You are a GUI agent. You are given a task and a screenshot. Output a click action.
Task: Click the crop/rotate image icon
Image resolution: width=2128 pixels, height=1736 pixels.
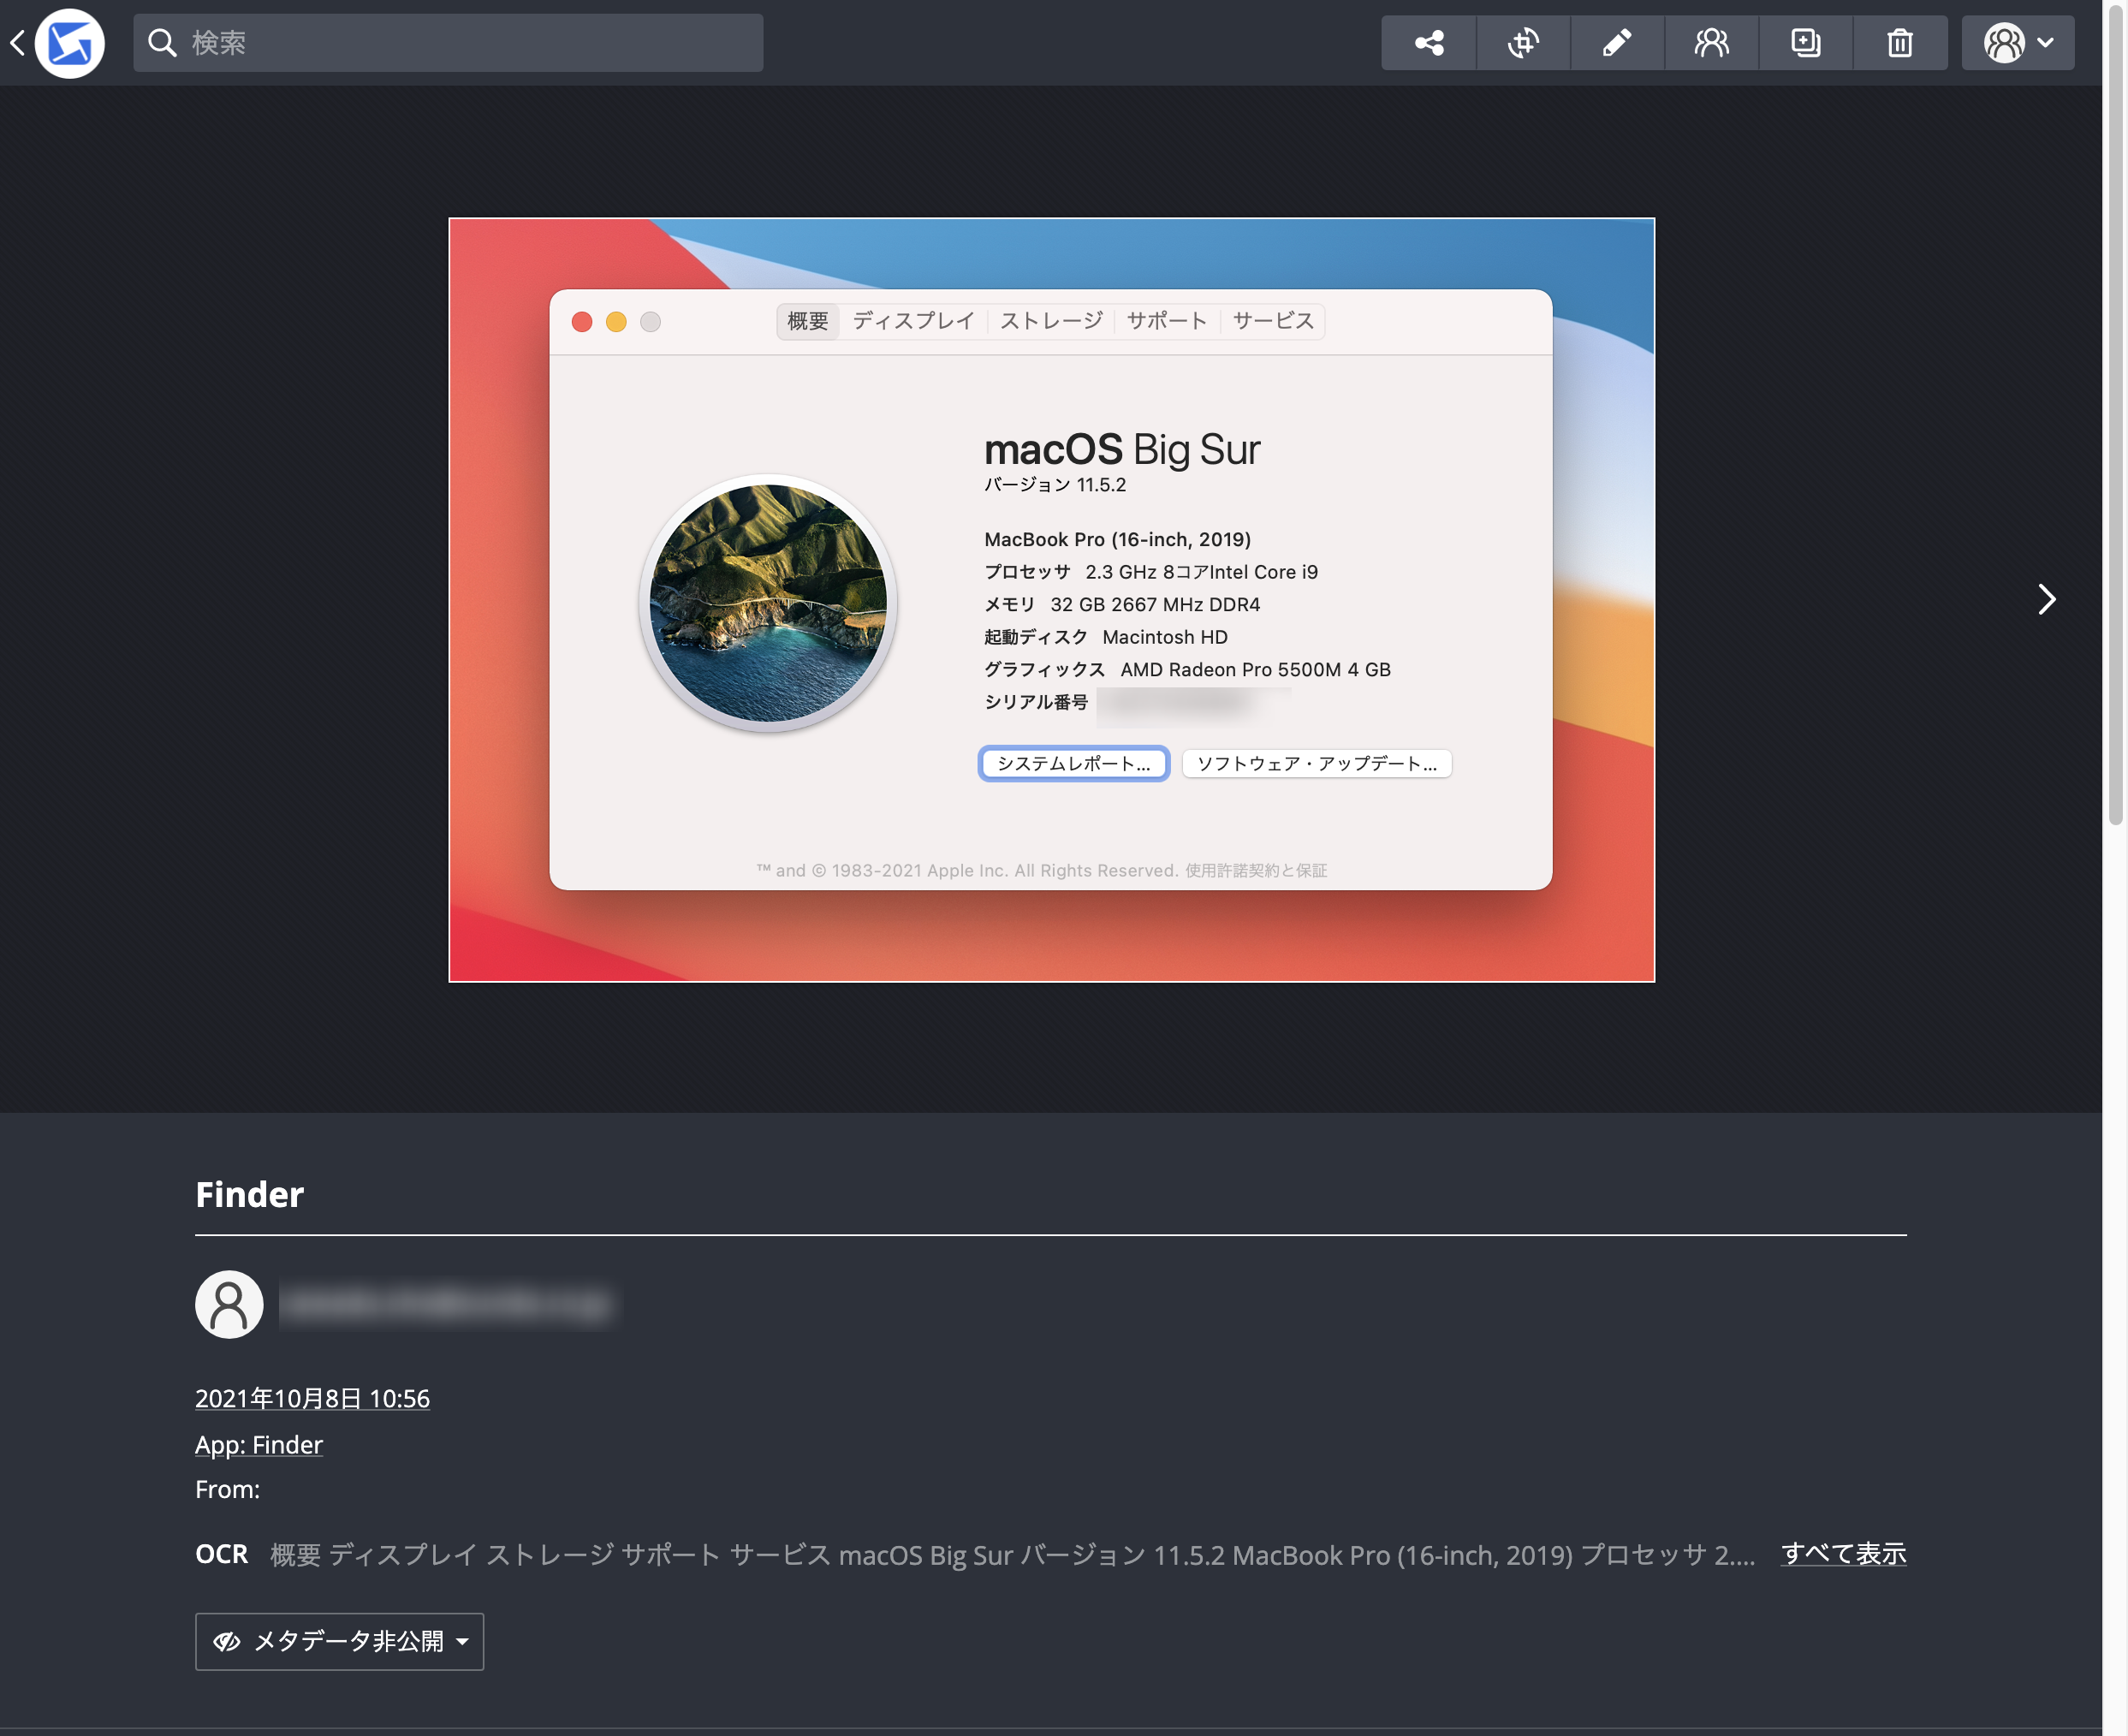point(1522,43)
